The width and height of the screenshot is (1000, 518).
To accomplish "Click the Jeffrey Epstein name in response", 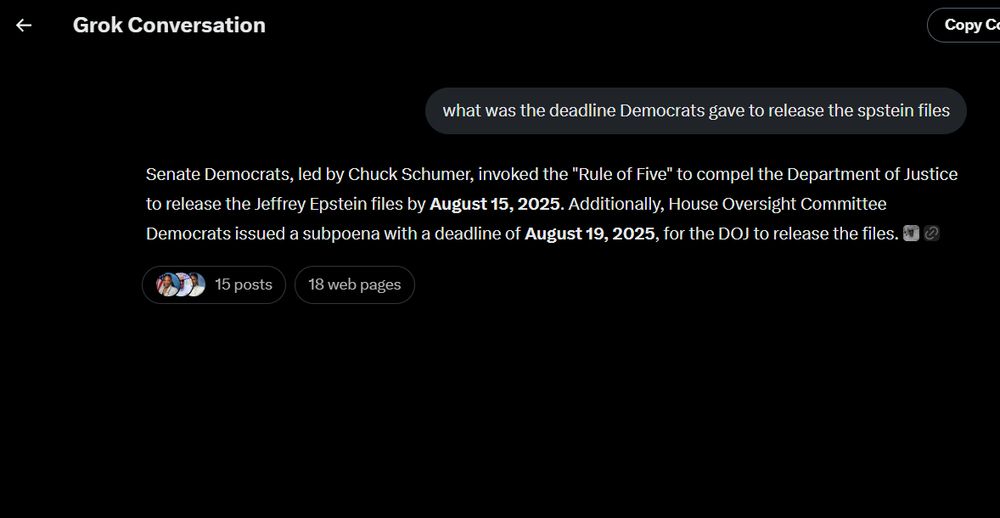I will click(309, 204).
